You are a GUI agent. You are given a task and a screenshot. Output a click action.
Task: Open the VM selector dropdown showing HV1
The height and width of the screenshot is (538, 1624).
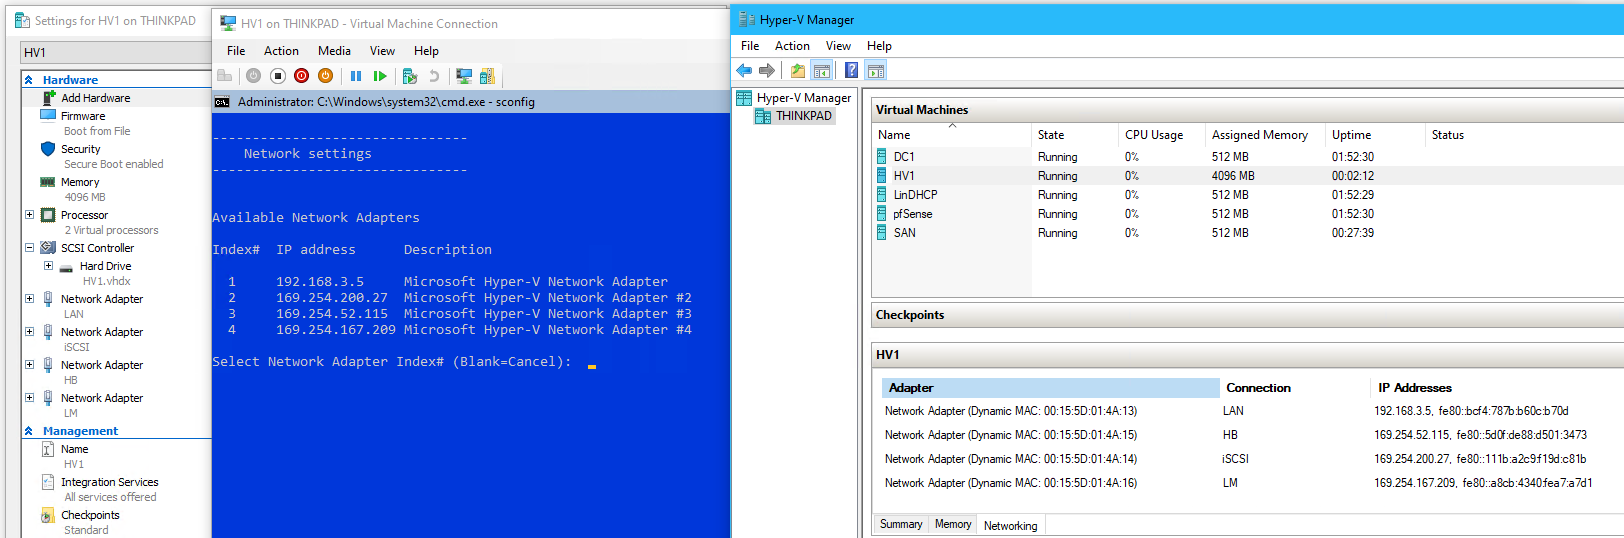[x=115, y=53]
